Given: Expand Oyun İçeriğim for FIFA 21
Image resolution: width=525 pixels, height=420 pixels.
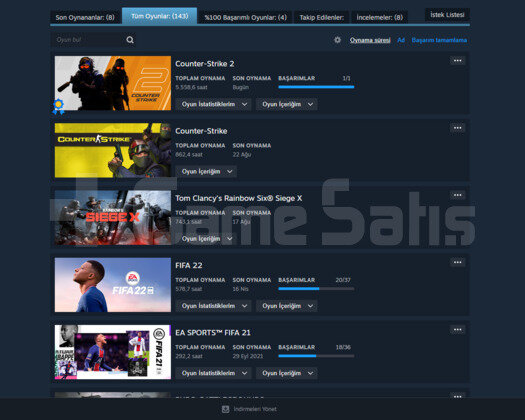Looking at the screenshot, I should (x=287, y=373).
